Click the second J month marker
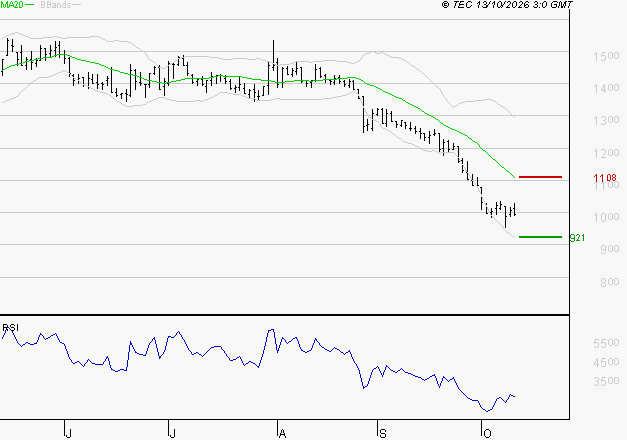The image size is (627, 440). click(x=172, y=434)
